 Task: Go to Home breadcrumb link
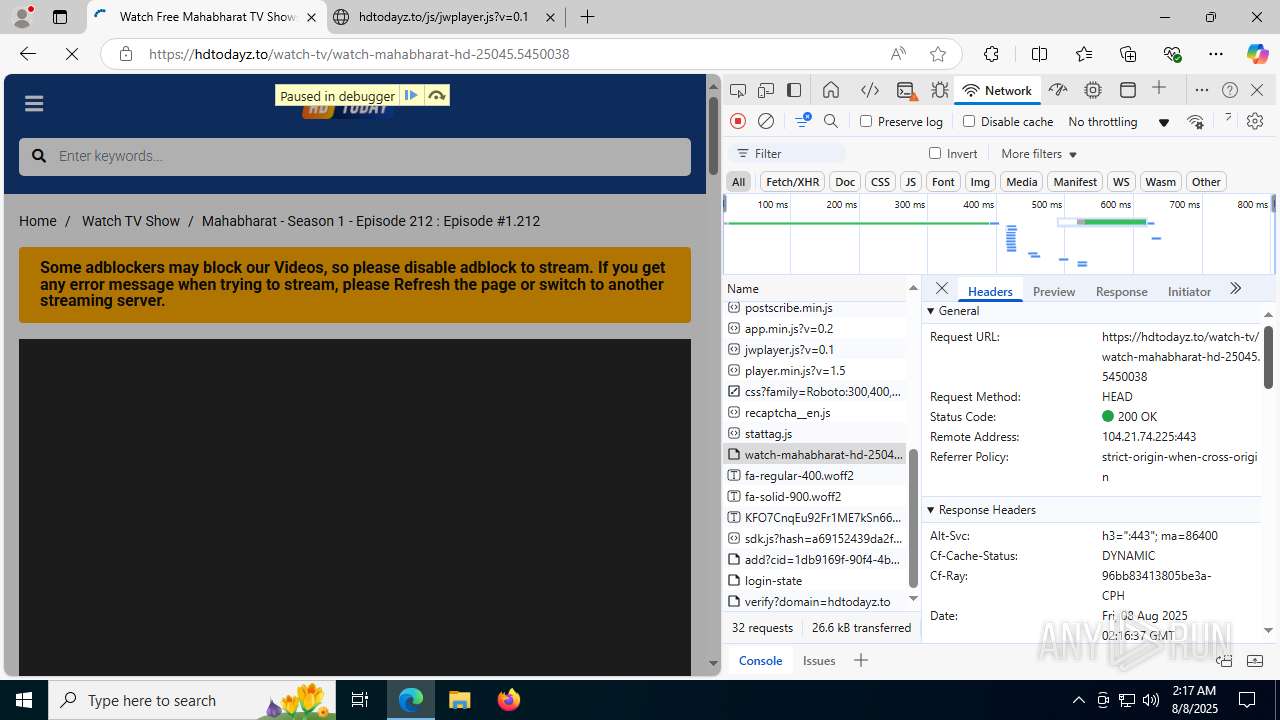(x=38, y=221)
